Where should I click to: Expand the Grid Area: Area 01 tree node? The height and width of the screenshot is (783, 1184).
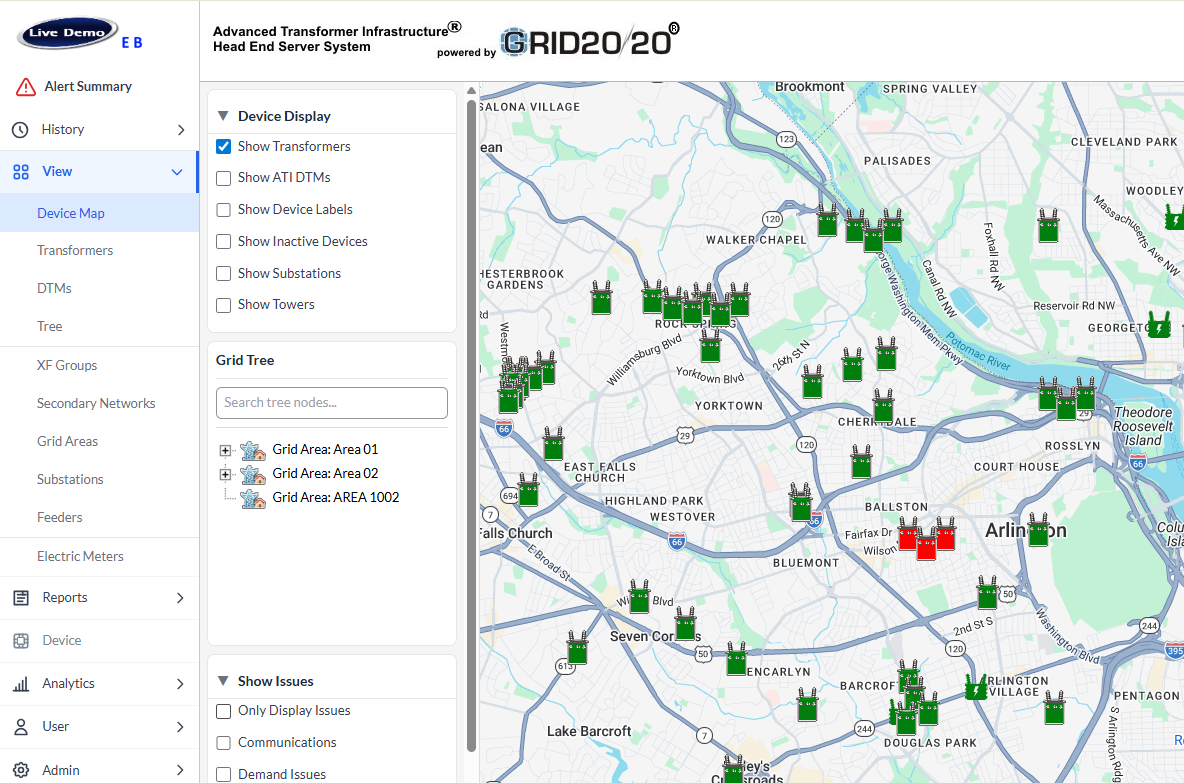[225, 450]
